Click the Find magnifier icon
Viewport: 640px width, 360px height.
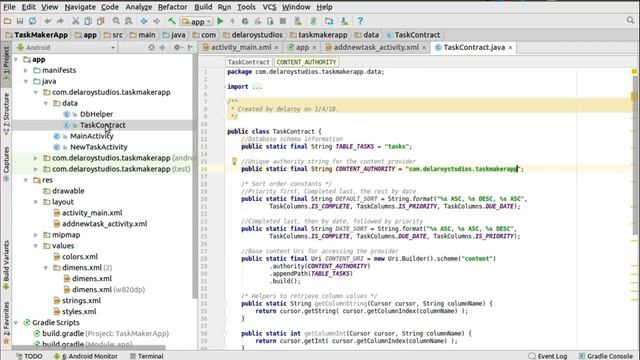[116, 21]
